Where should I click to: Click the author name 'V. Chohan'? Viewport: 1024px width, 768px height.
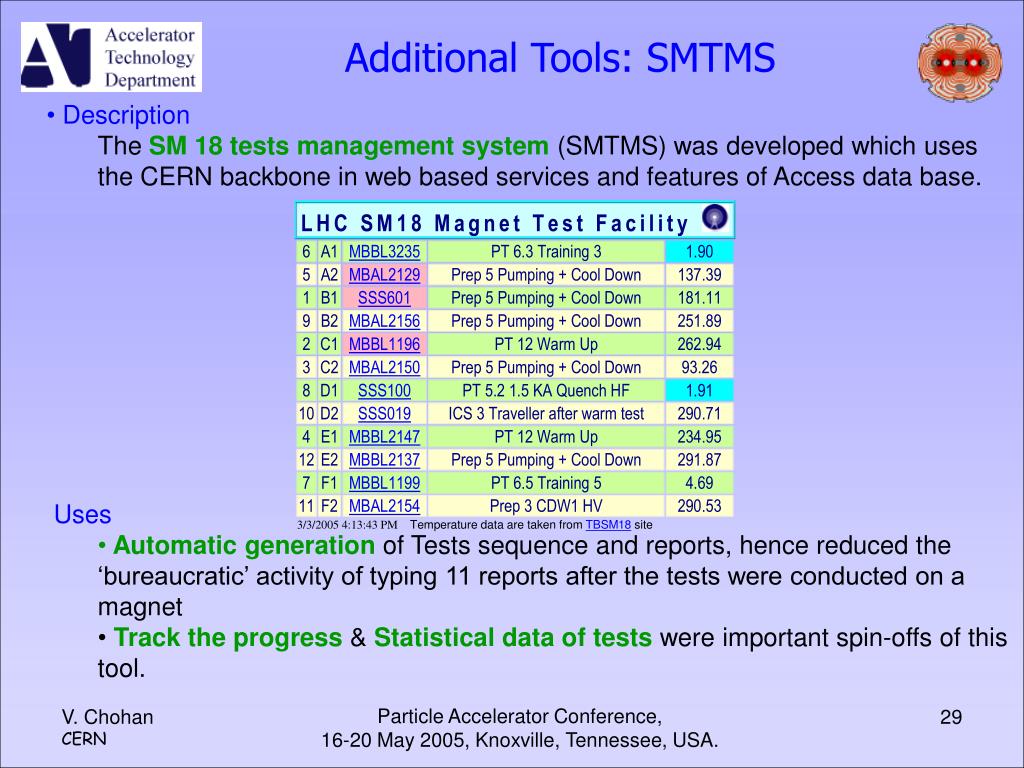(107, 717)
